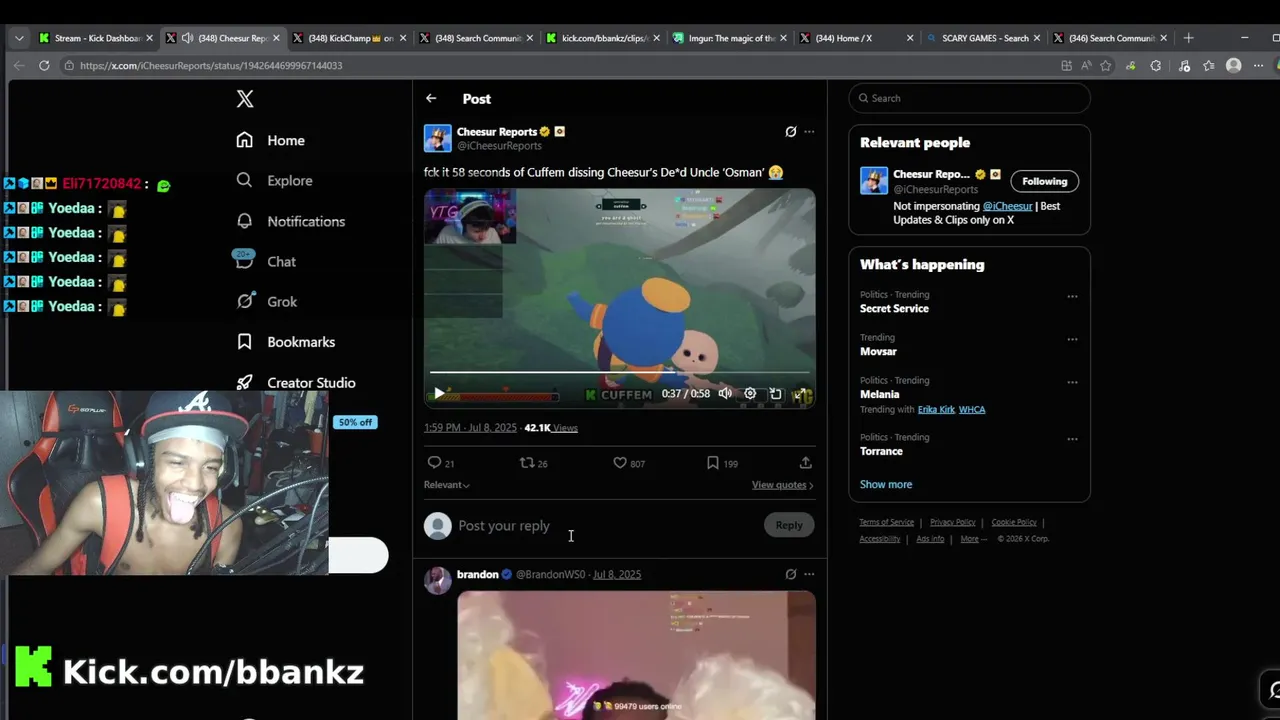1280x720 pixels.
Task: Open Secret Service trending topic
Action: [x=894, y=308]
